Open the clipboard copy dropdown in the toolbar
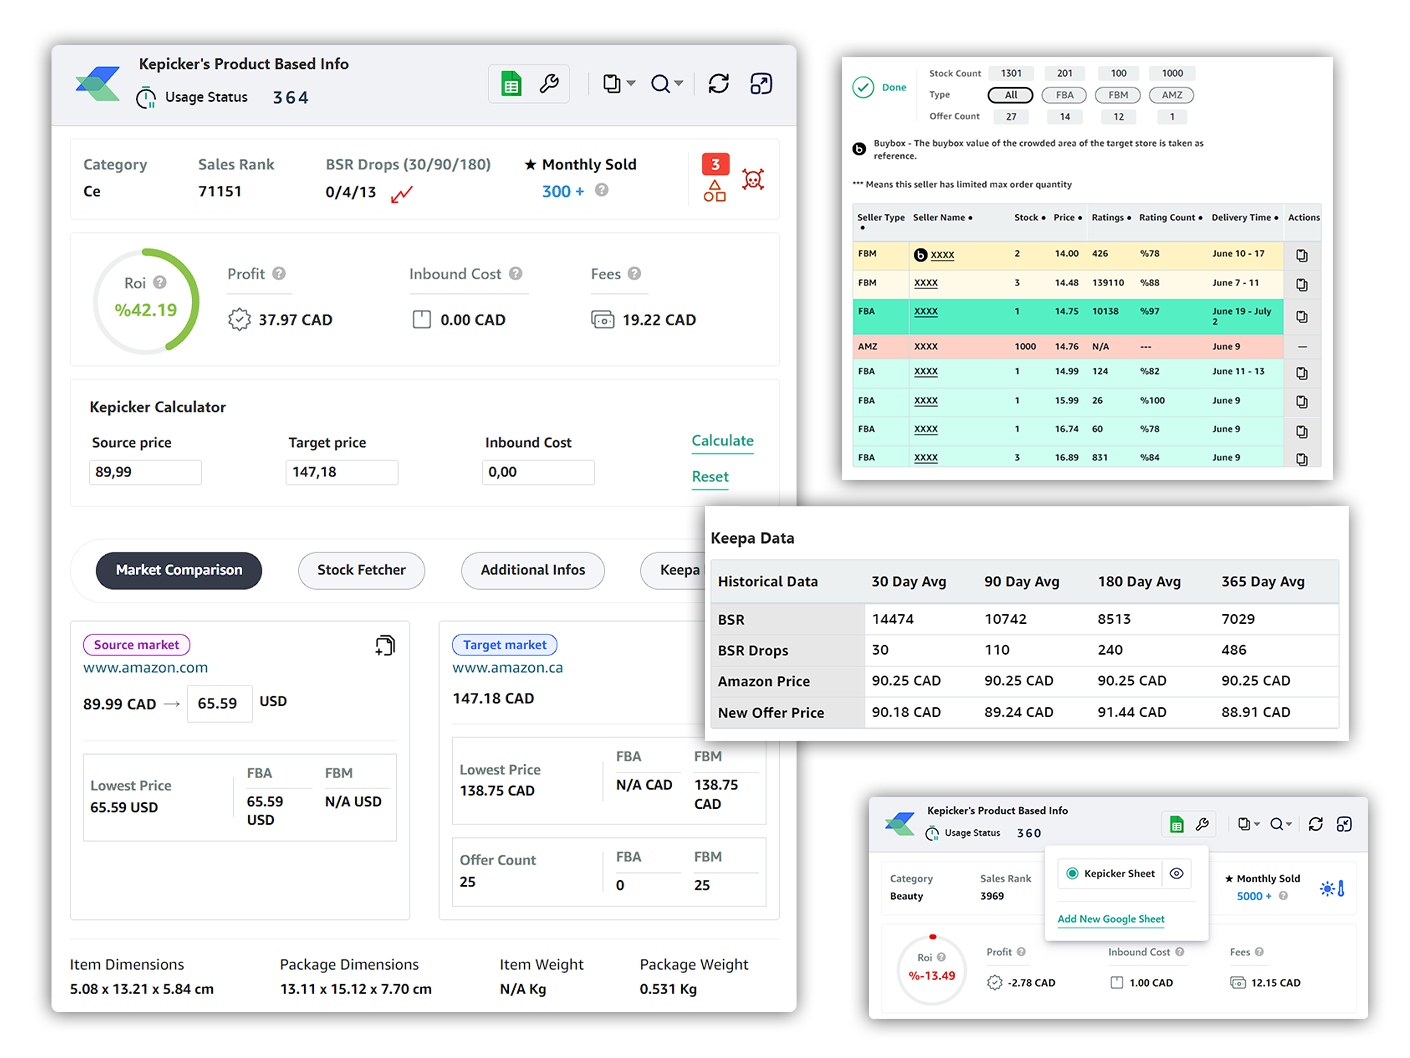The height and width of the screenshot is (1058, 1410). pos(617,83)
